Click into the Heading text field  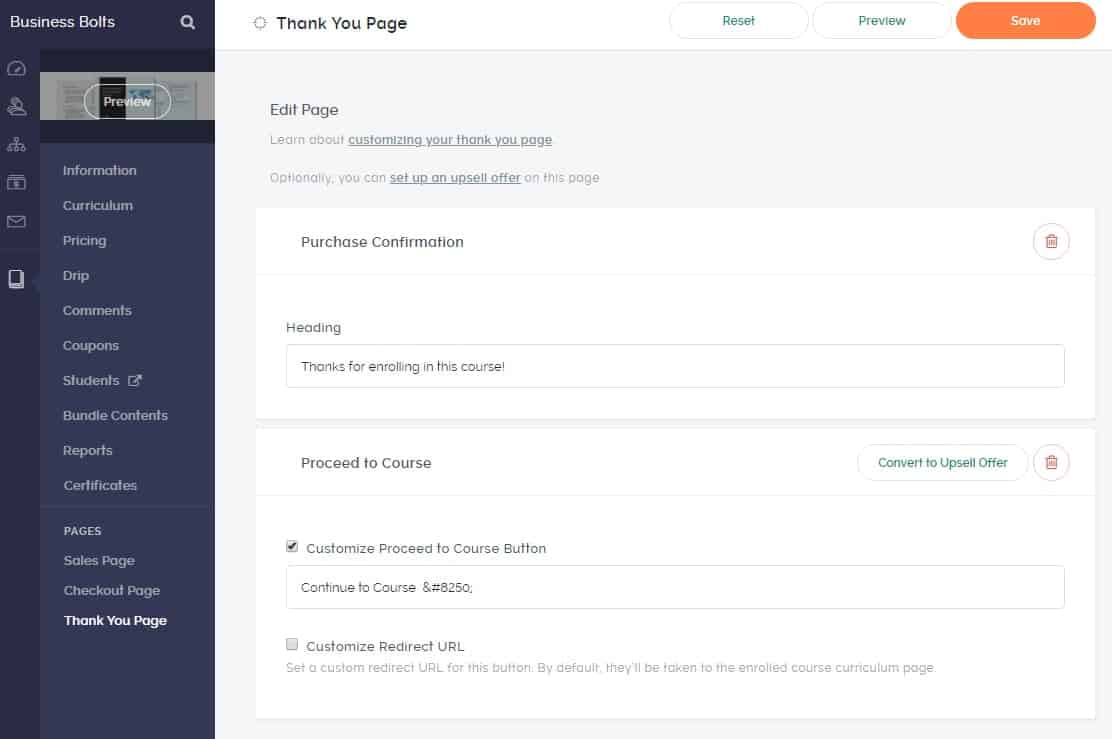click(674, 367)
